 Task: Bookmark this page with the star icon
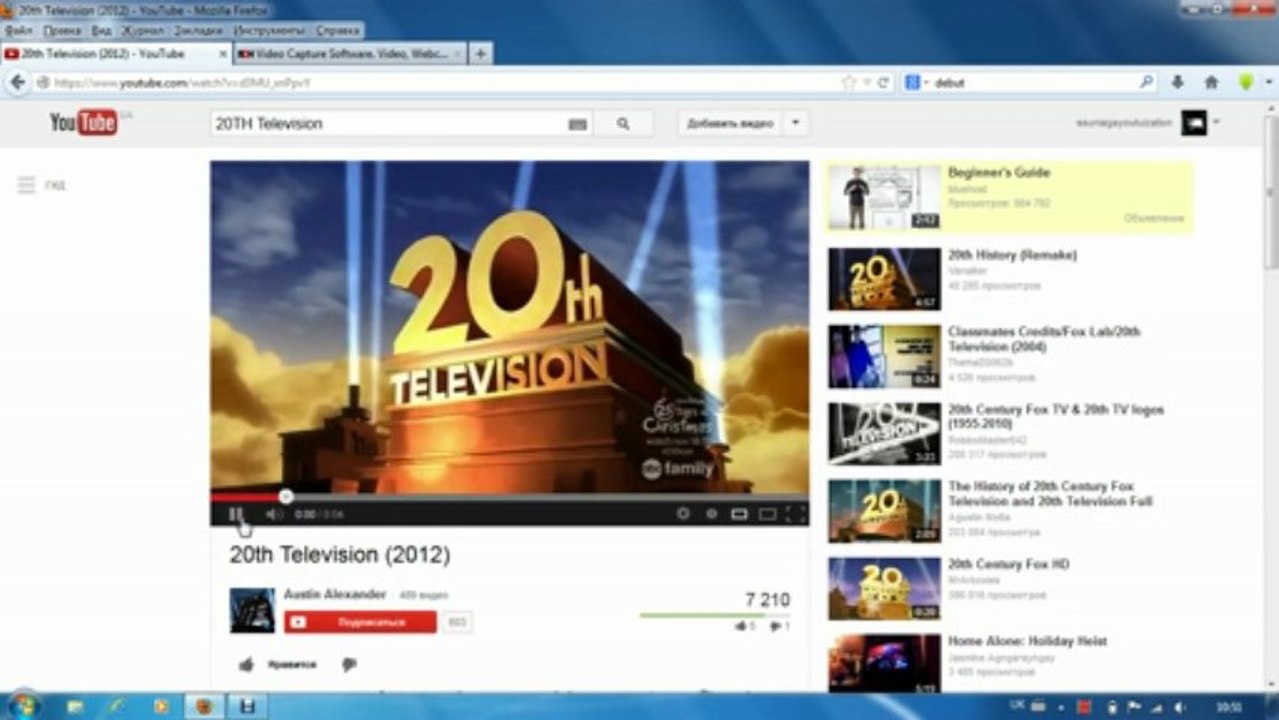pyautogui.click(x=849, y=83)
